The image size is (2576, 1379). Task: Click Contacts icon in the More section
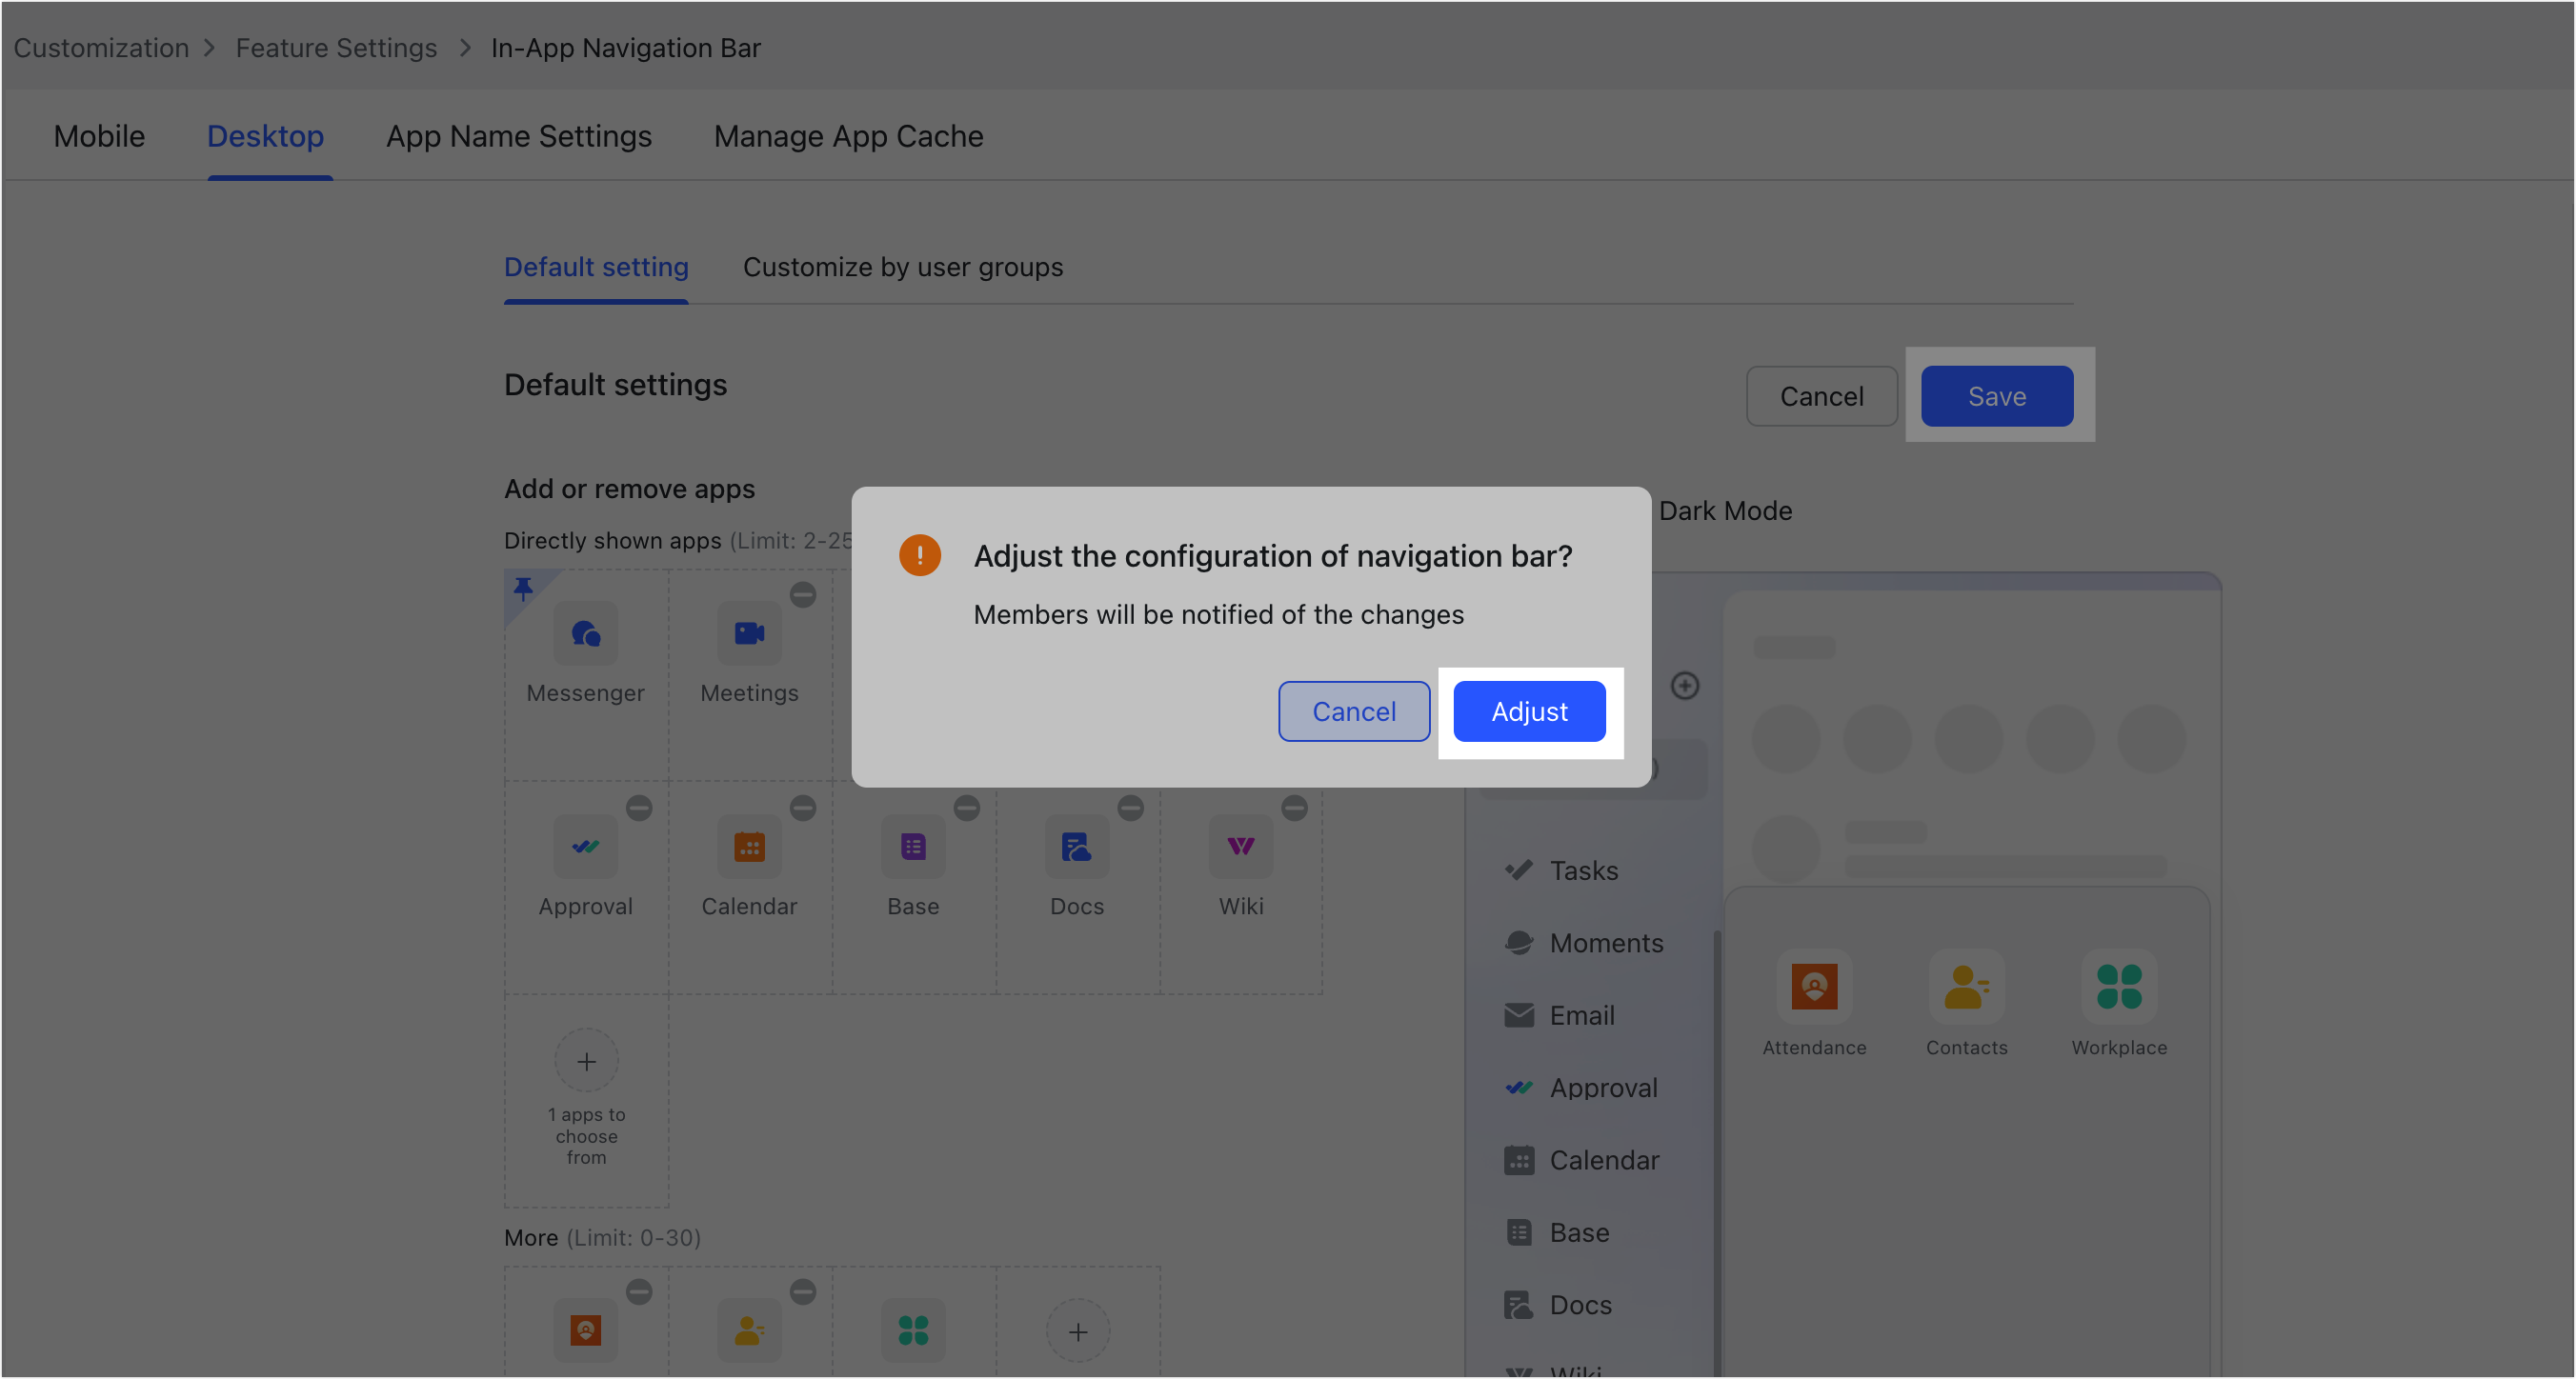pyautogui.click(x=749, y=1329)
